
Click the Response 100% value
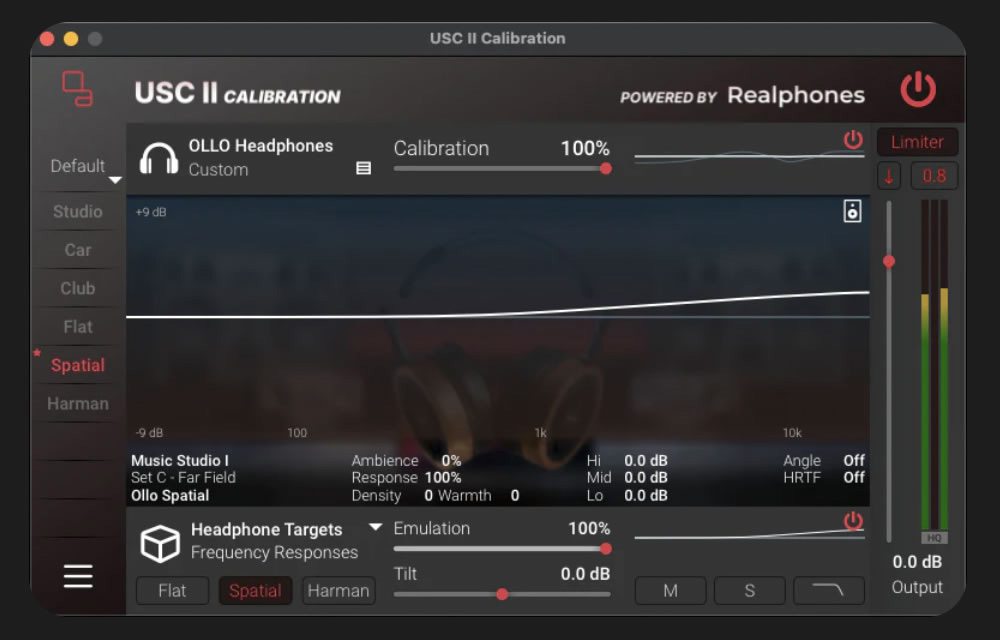pos(443,477)
